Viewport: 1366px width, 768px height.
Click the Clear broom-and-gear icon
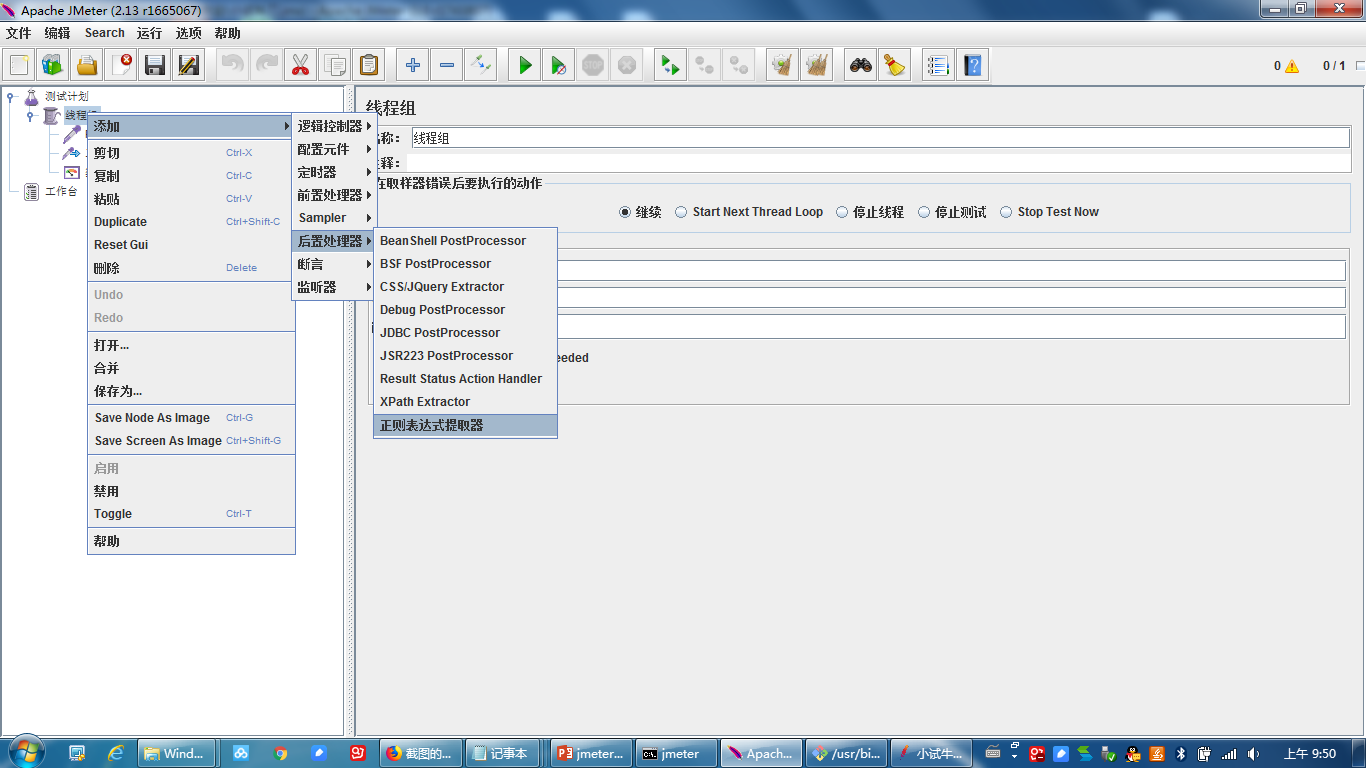(x=782, y=65)
